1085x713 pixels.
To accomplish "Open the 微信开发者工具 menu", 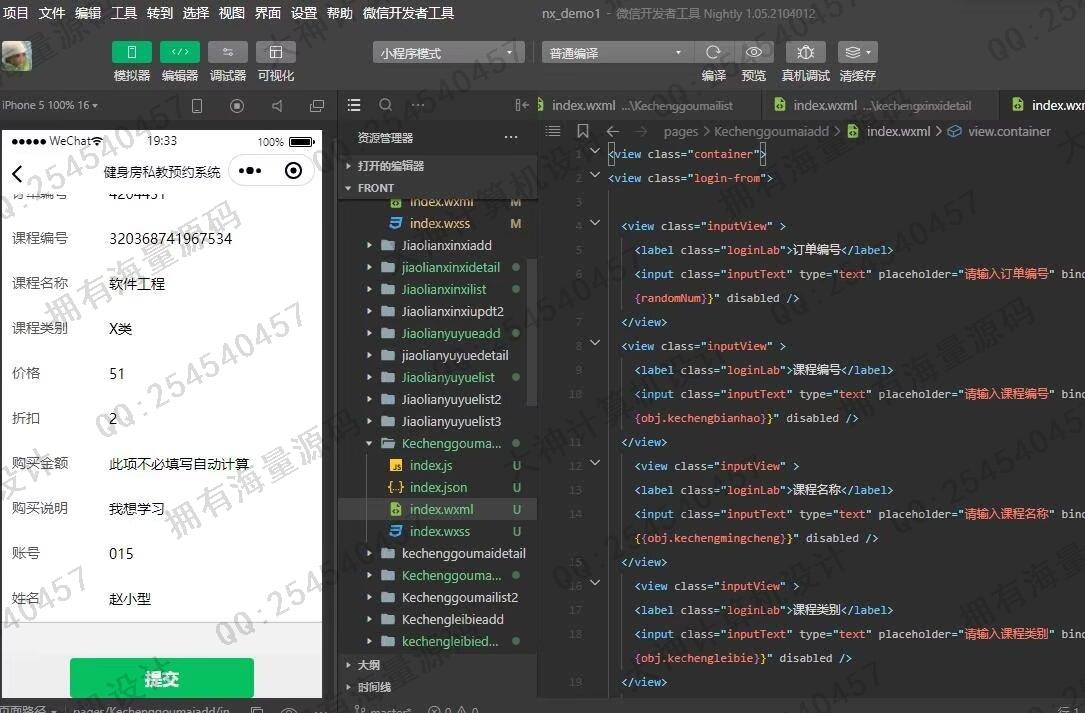I will (408, 12).
